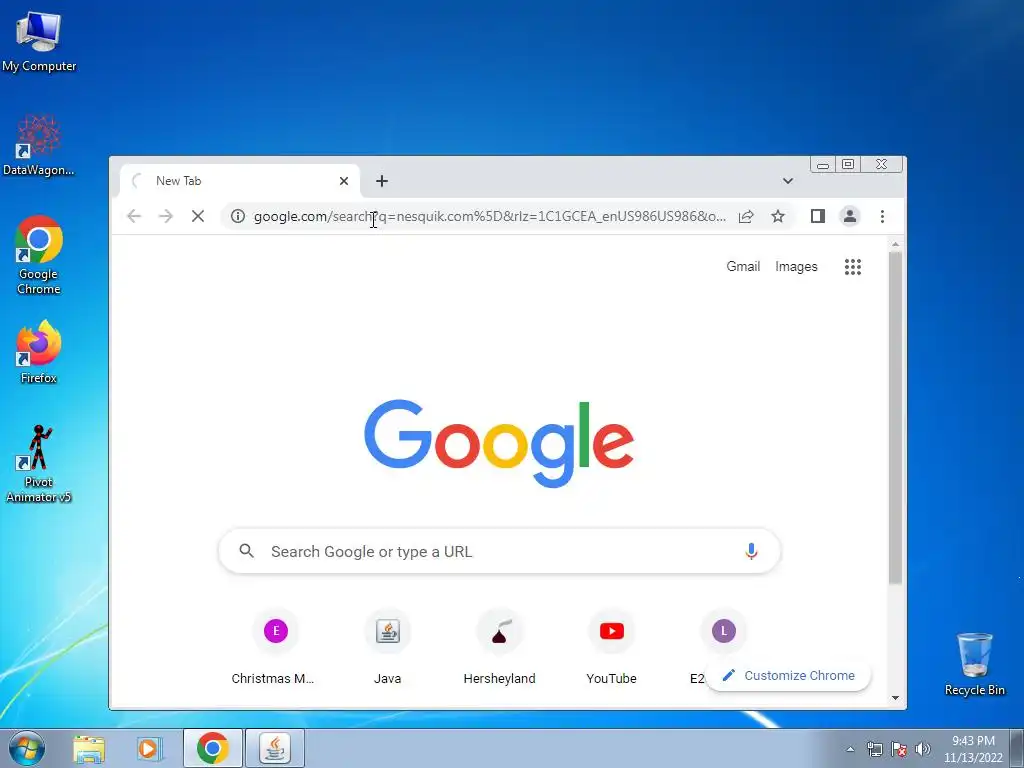Select the Firefox desktop shortcut
The width and height of the screenshot is (1024, 768).
coord(39,352)
